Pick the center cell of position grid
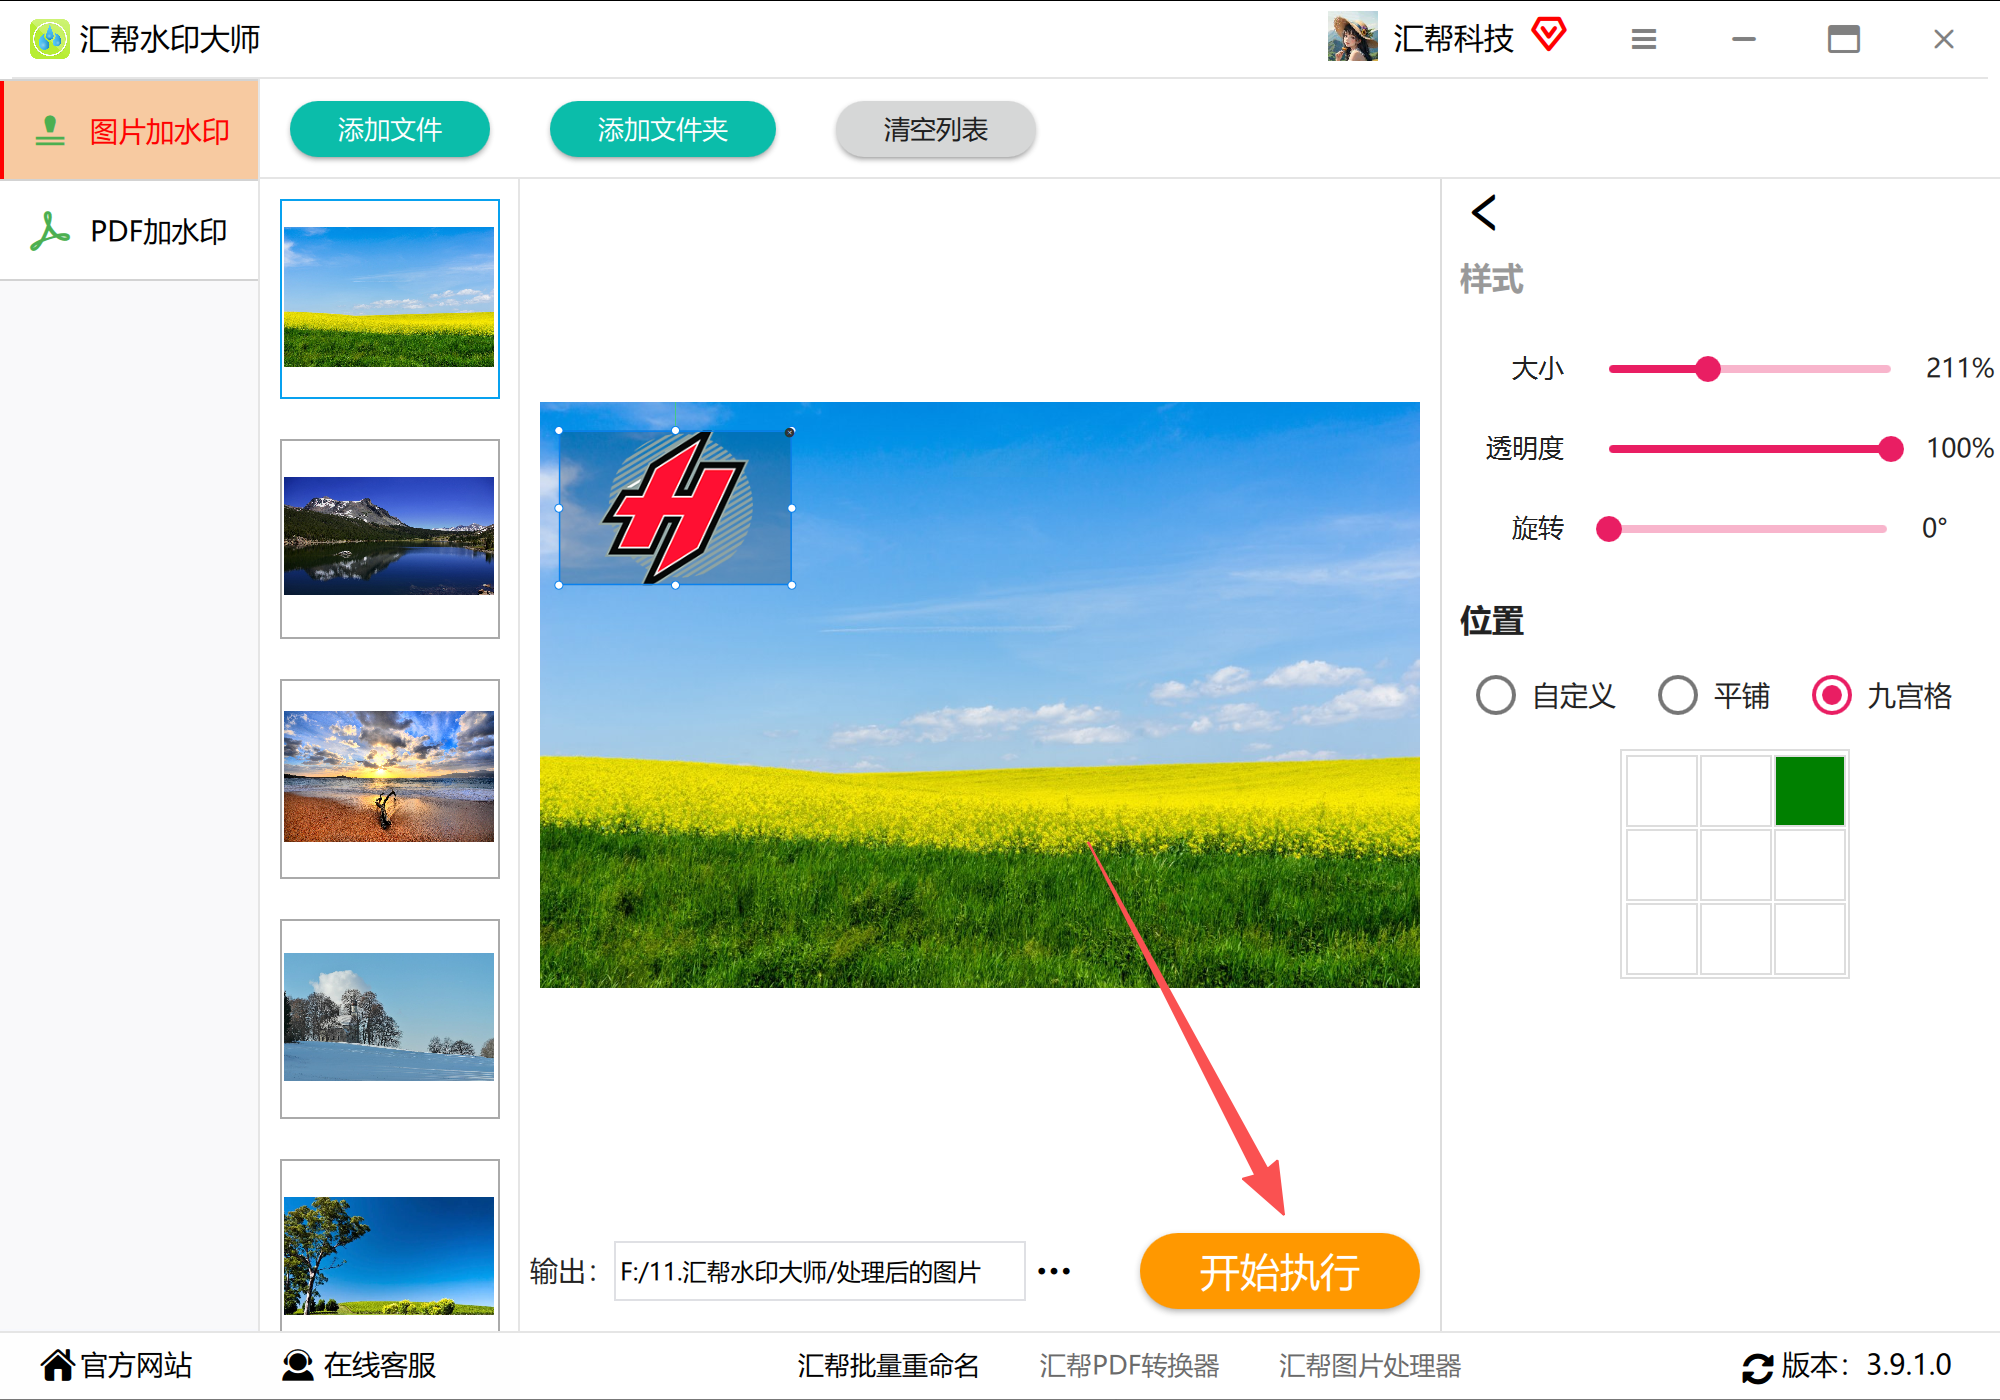The image size is (2000, 1400). 1735,865
